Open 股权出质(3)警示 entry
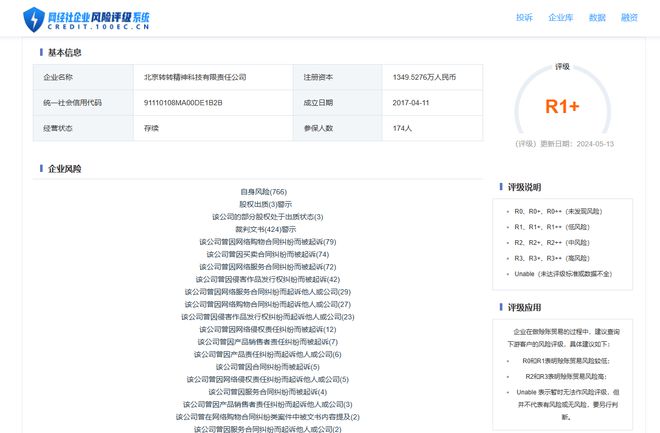The image size is (660, 433). tap(265, 204)
